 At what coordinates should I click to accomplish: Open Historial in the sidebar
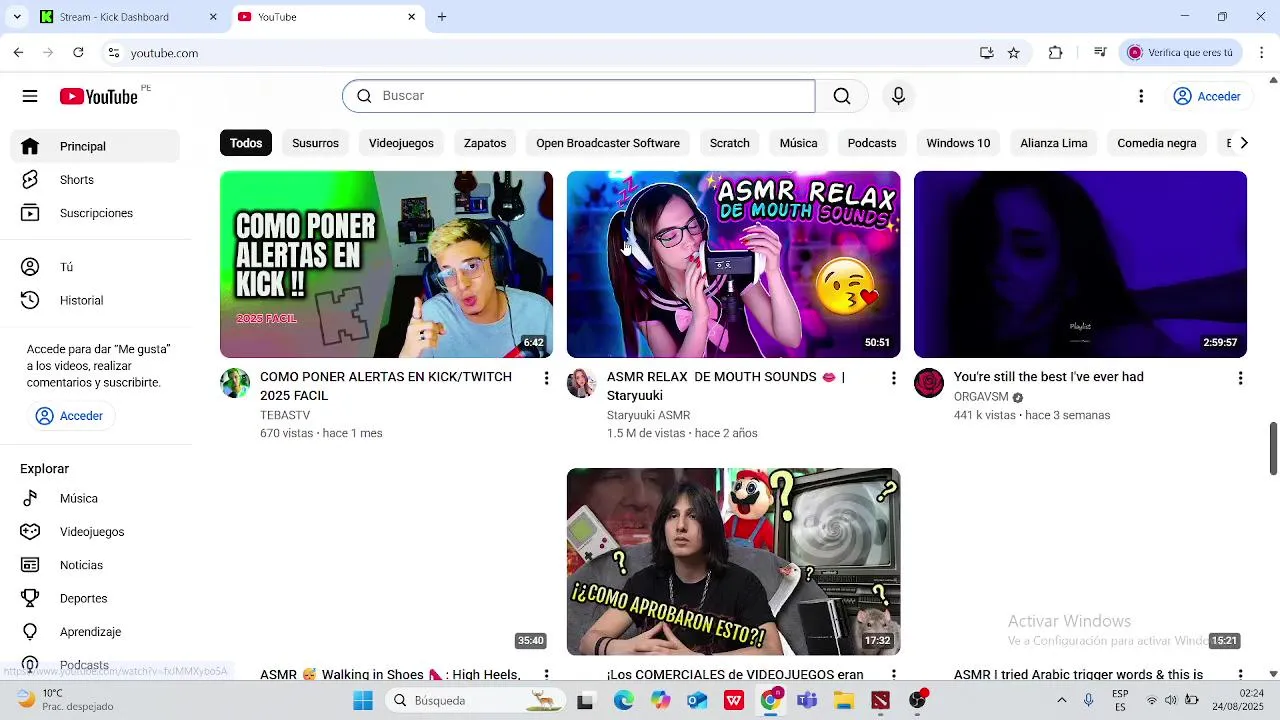coord(96,300)
